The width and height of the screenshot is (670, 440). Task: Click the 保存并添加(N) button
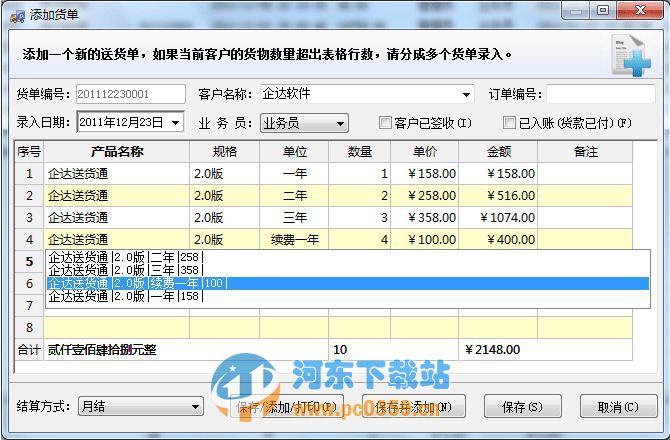(x=414, y=407)
